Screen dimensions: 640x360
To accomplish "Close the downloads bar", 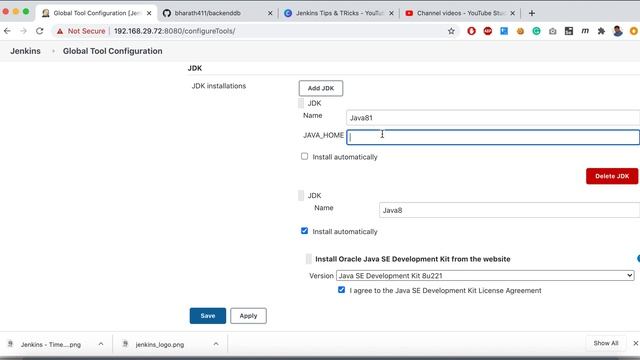I will tap(636, 343).
